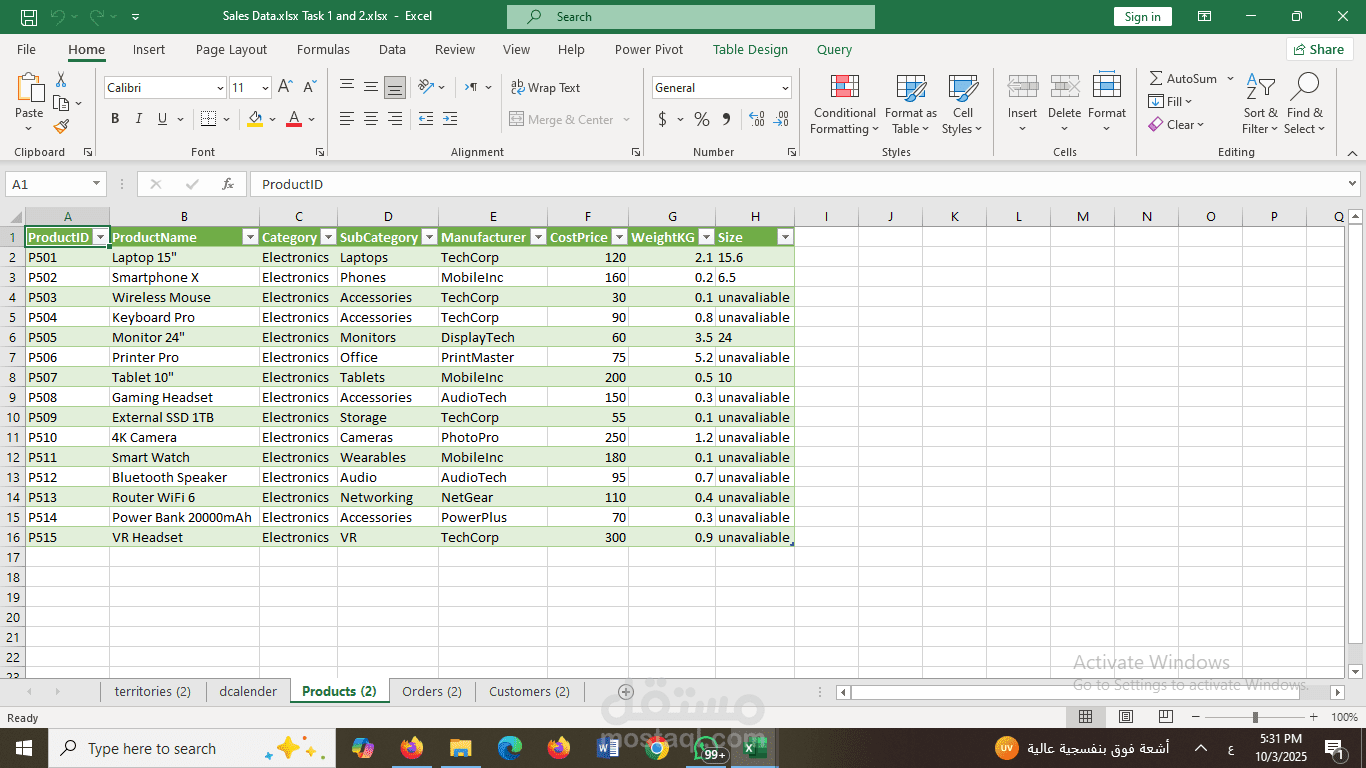1366x768 pixels.
Task: Click the Percent Style icon
Action: point(702,119)
